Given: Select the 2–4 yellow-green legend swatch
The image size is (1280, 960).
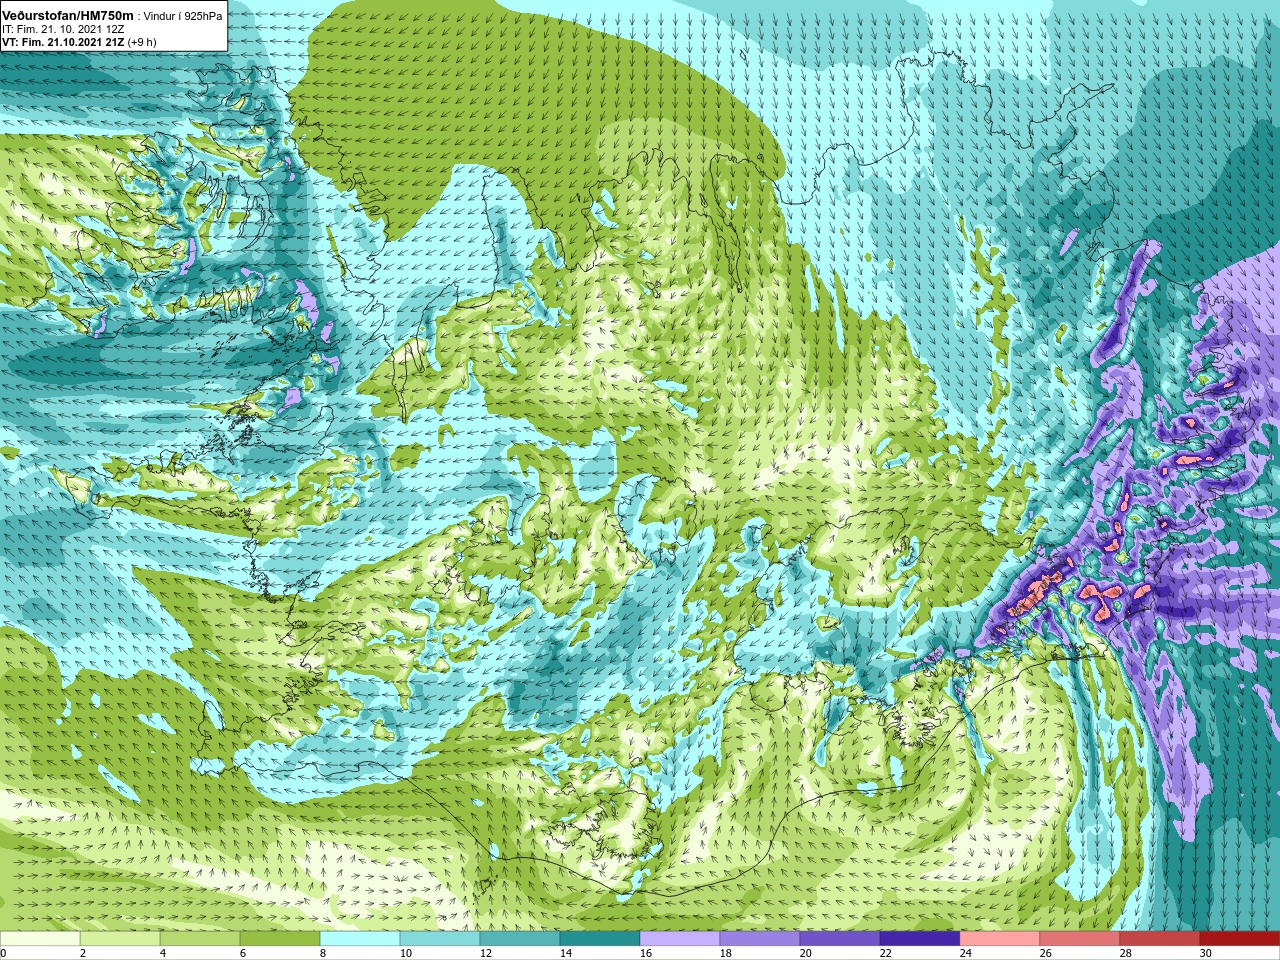Looking at the screenshot, I should [120, 939].
